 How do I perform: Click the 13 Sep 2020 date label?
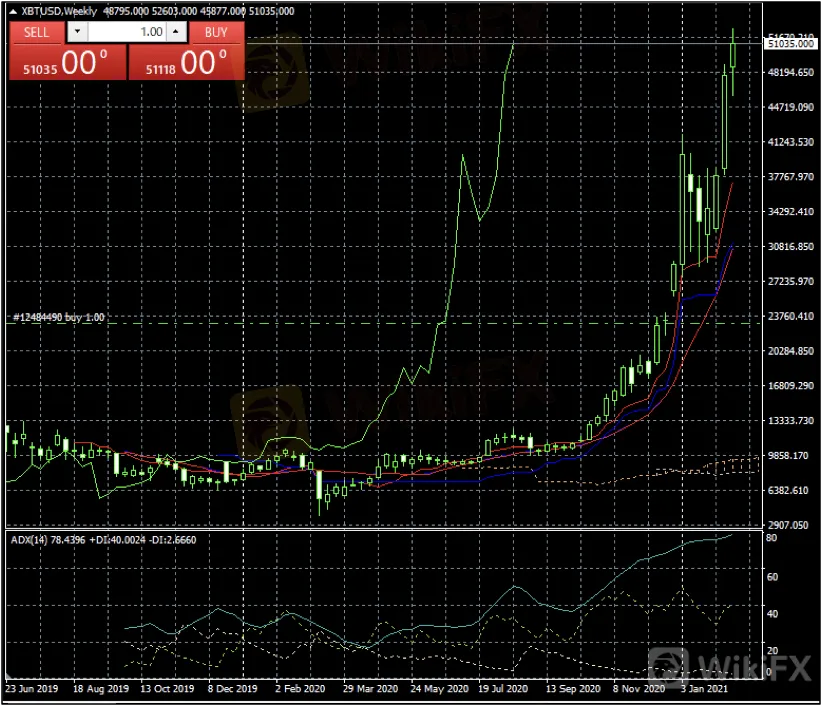pos(573,688)
